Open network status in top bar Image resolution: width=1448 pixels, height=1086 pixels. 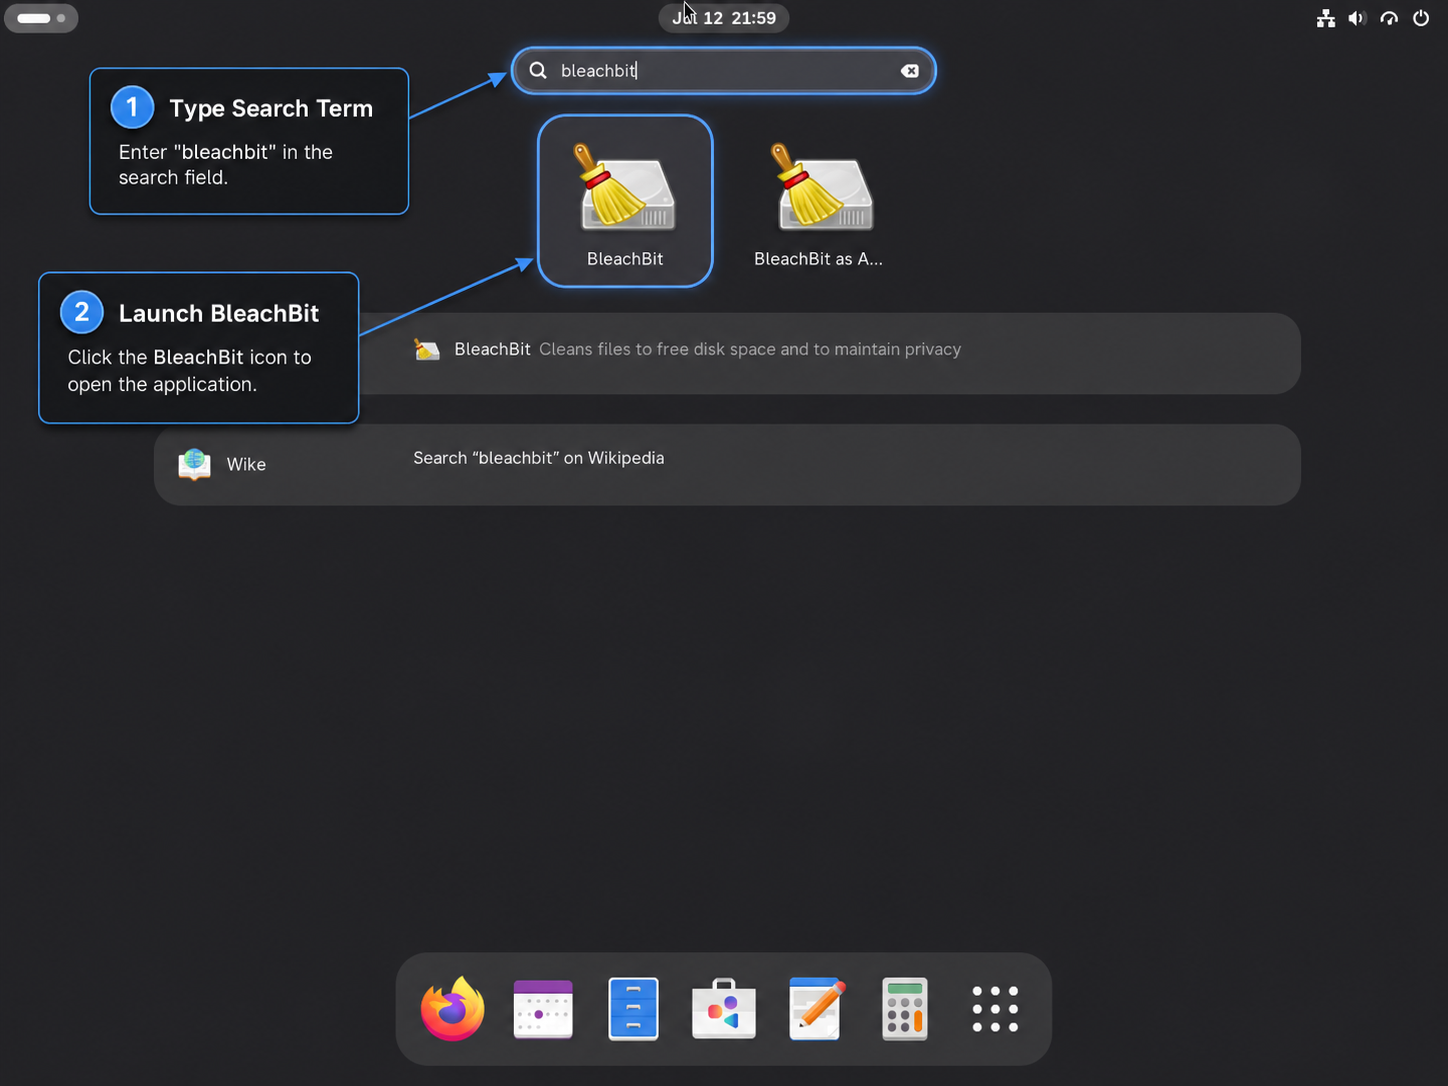point(1326,18)
